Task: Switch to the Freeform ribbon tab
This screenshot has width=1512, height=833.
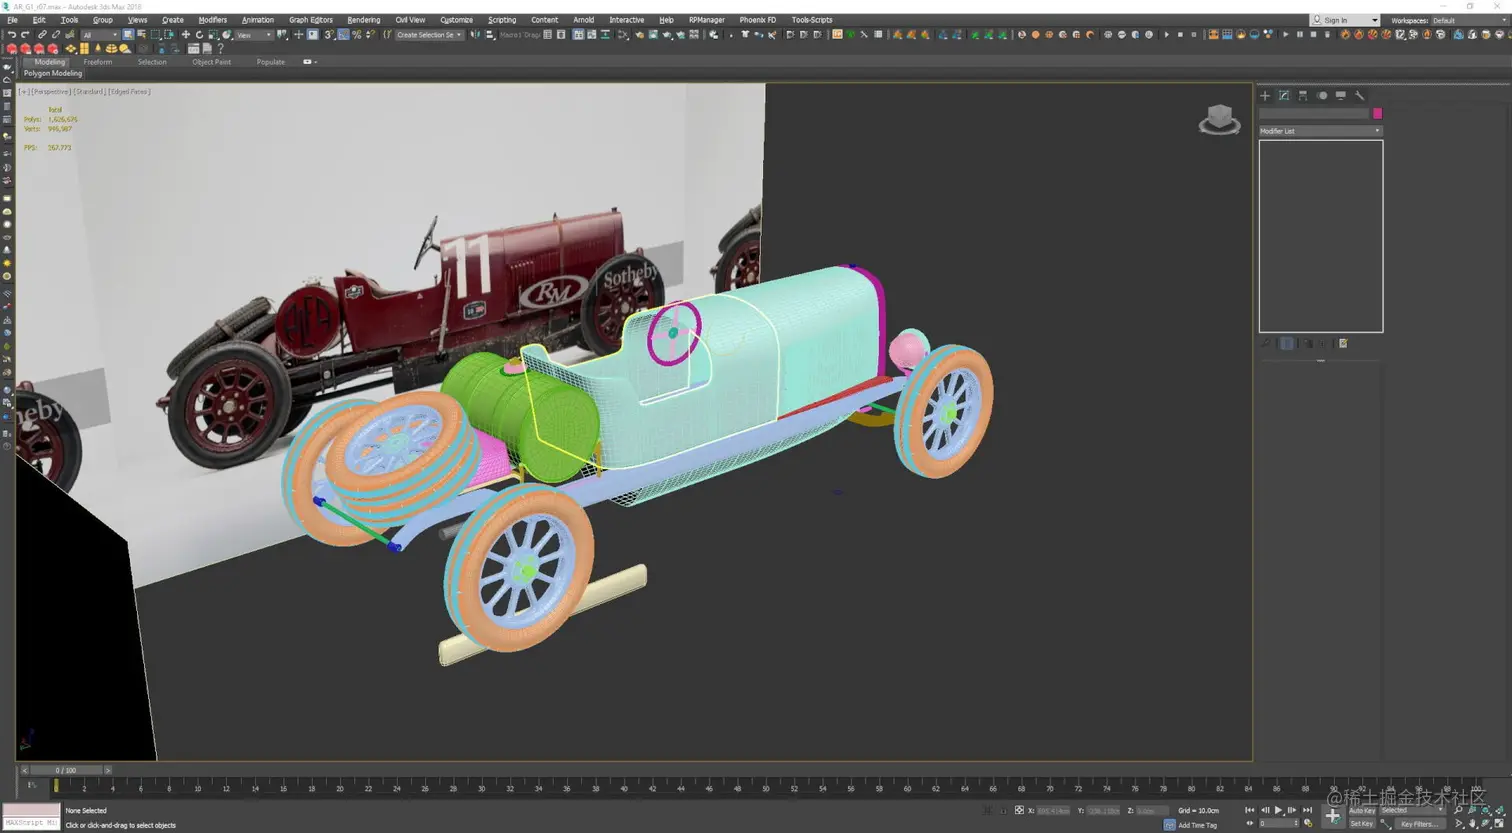Action: [98, 62]
